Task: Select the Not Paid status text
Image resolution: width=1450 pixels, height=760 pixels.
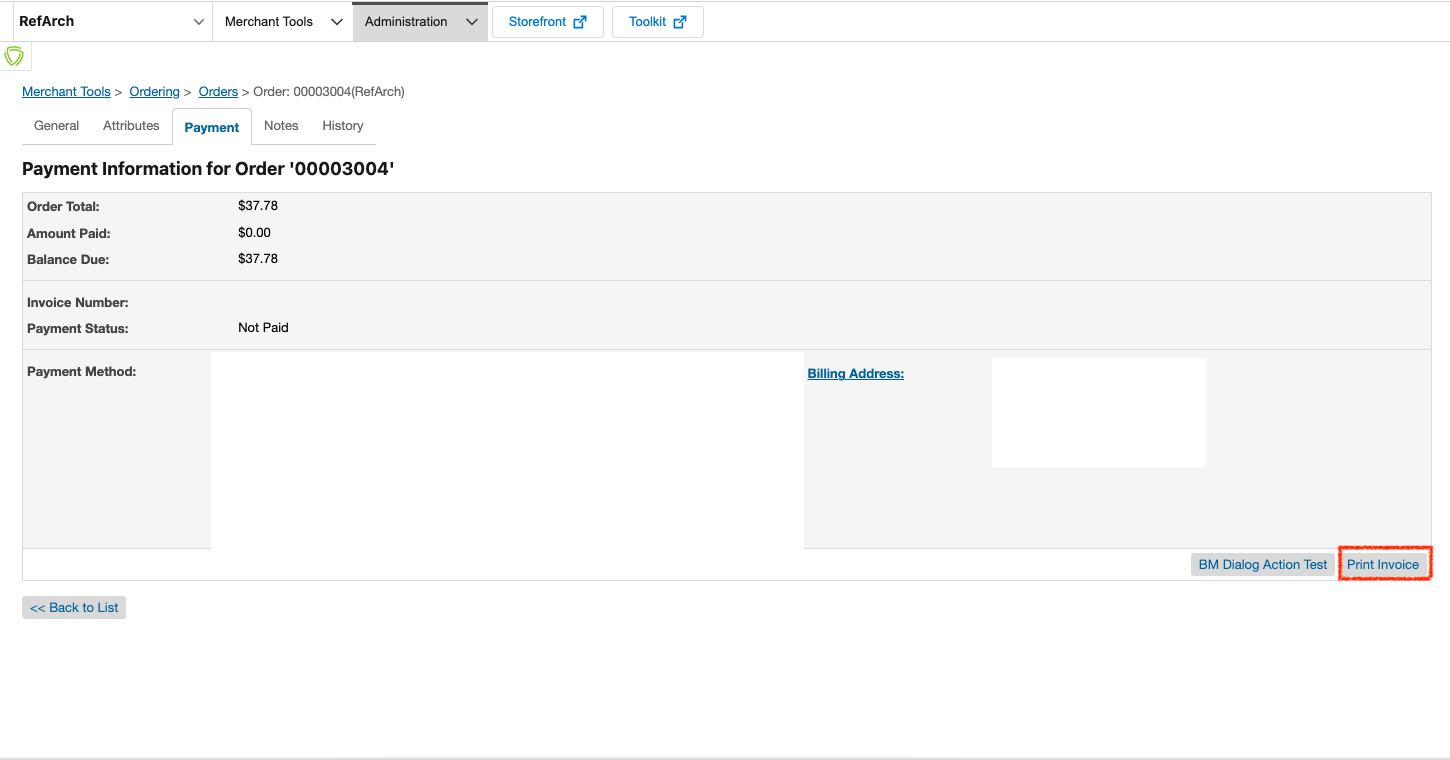Action: [x=263, y=328]
